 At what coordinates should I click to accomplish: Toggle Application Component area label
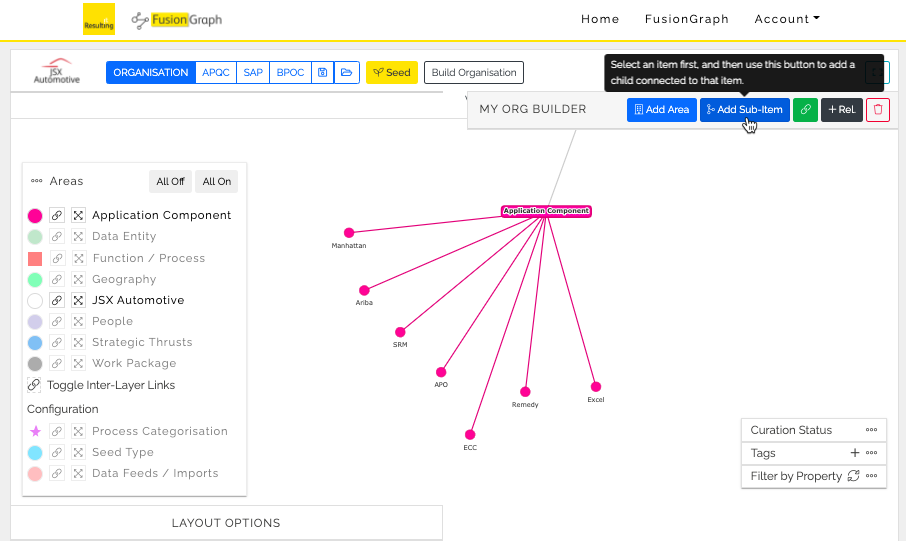161,215
